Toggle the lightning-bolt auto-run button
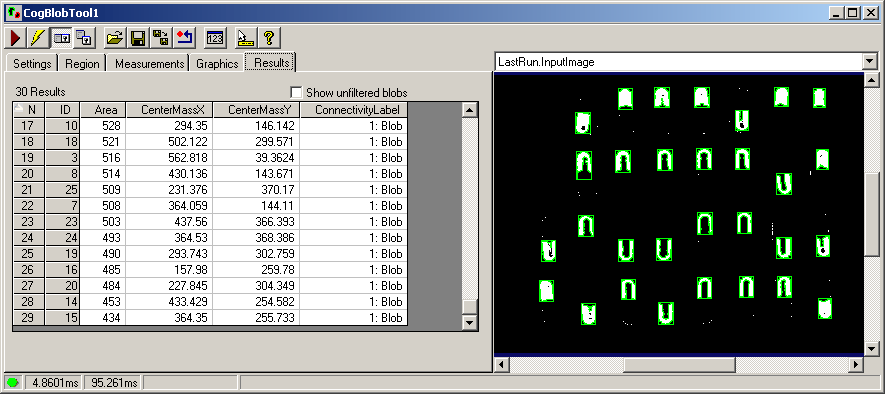 pos(38,38)
